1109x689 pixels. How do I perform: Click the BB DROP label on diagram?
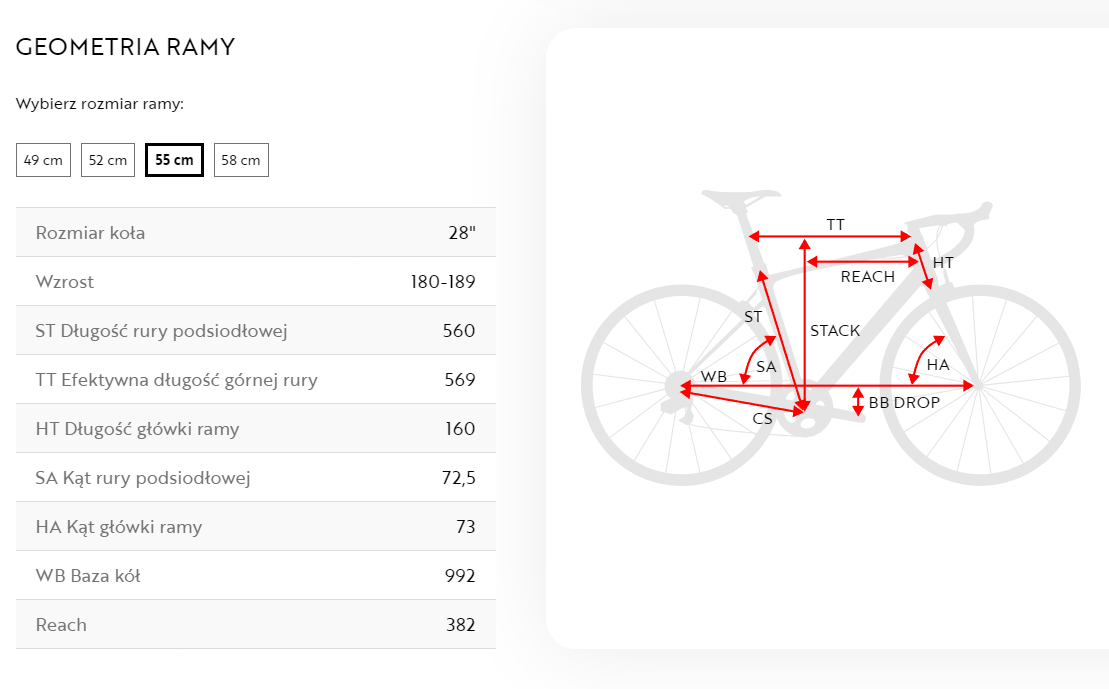tap(904, 403)
